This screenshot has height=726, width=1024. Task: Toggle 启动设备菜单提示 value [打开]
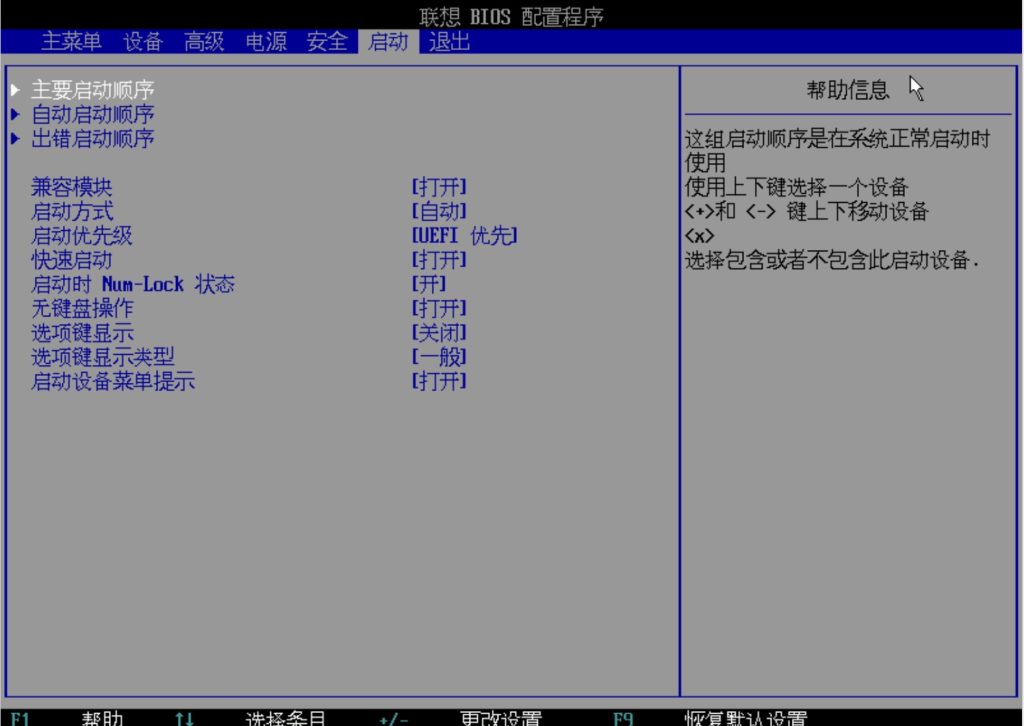coord(439,381)
